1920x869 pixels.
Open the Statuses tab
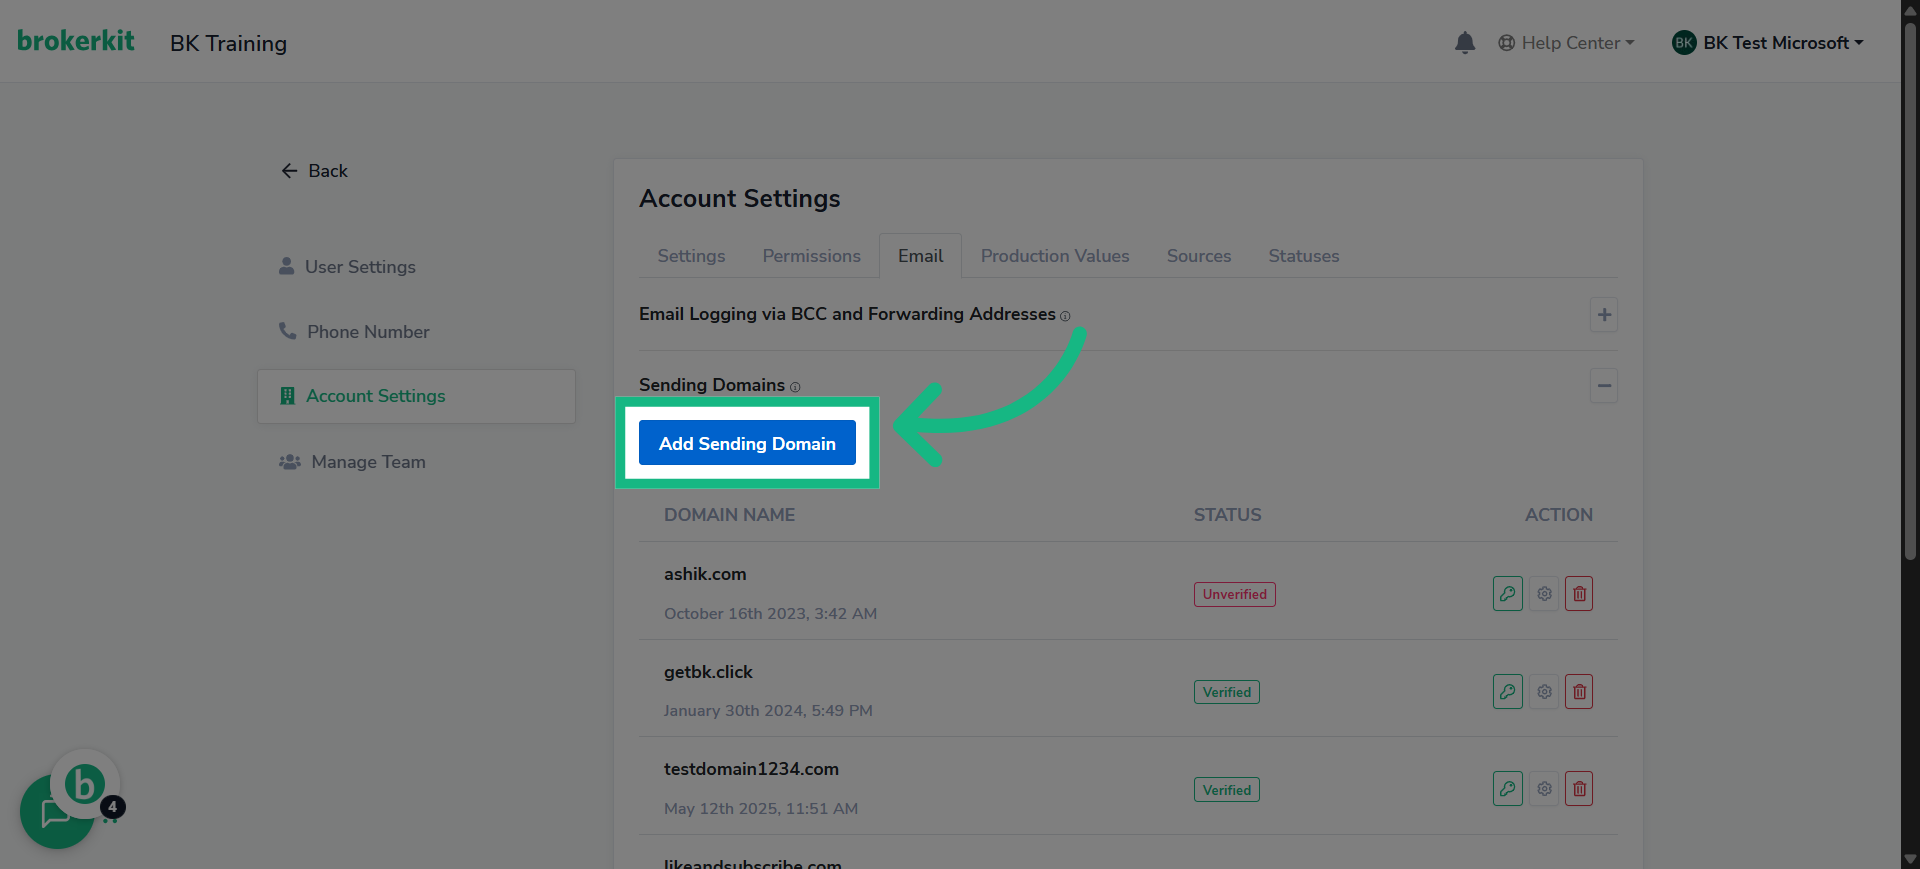click(1304, 256)
